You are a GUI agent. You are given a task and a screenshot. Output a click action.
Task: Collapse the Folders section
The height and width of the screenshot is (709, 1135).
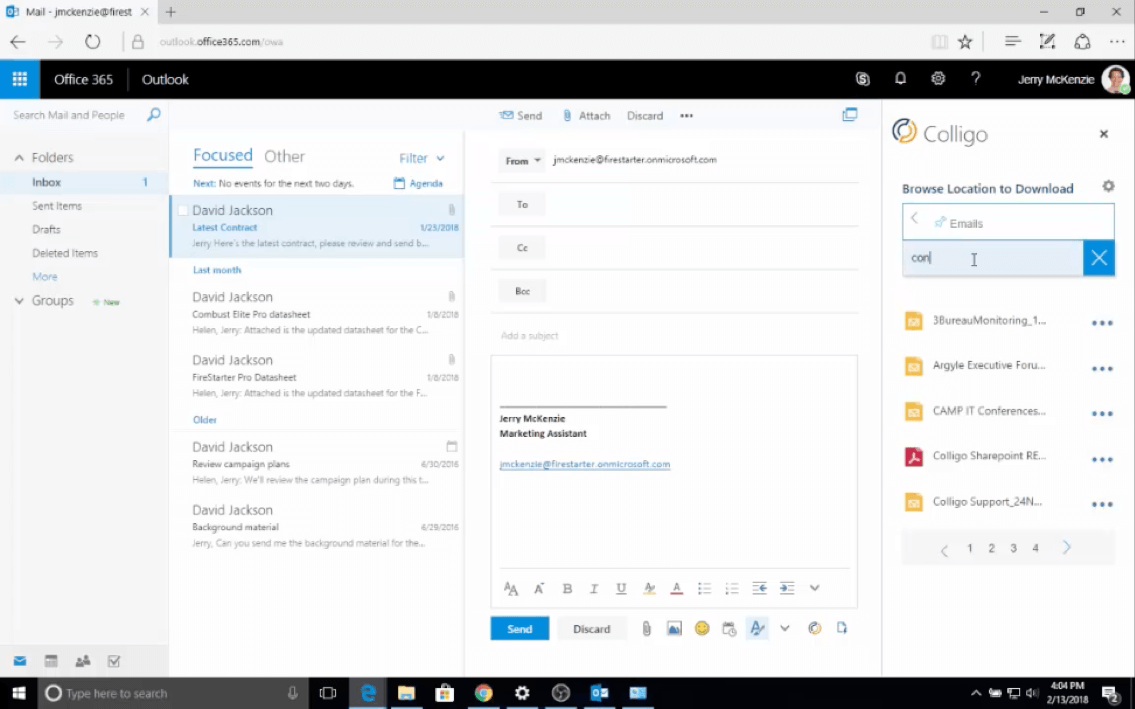click(x=19, y=157)
